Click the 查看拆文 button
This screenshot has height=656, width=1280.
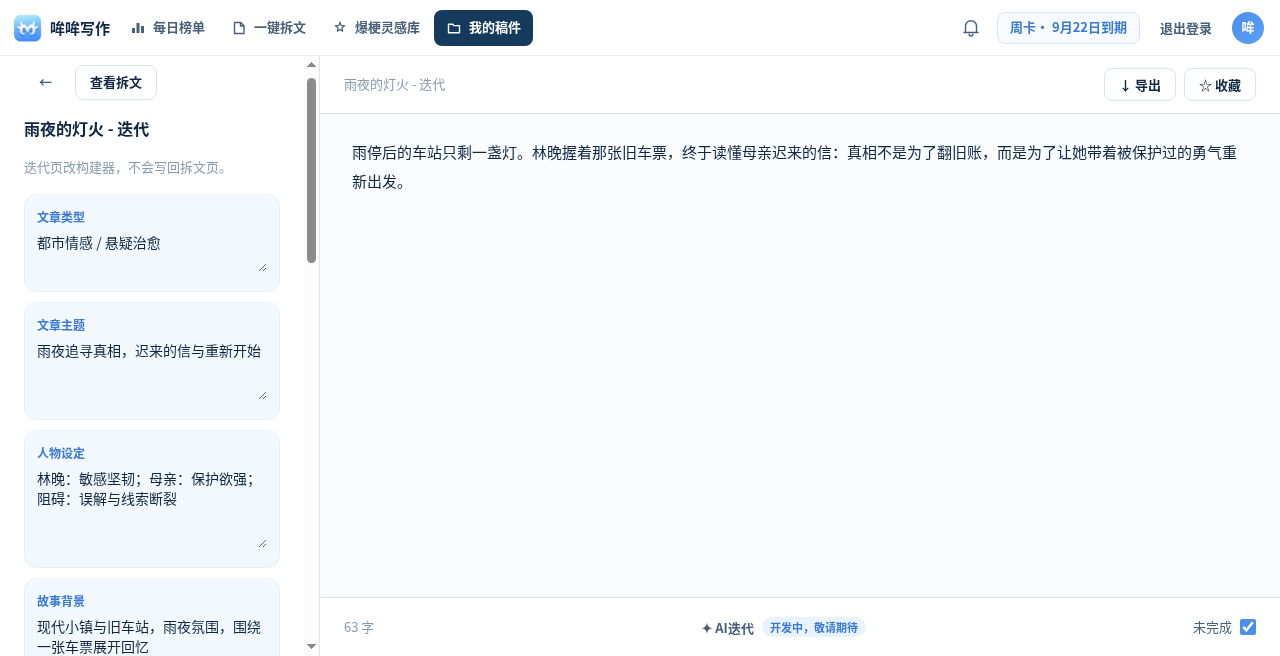(116, 83)
